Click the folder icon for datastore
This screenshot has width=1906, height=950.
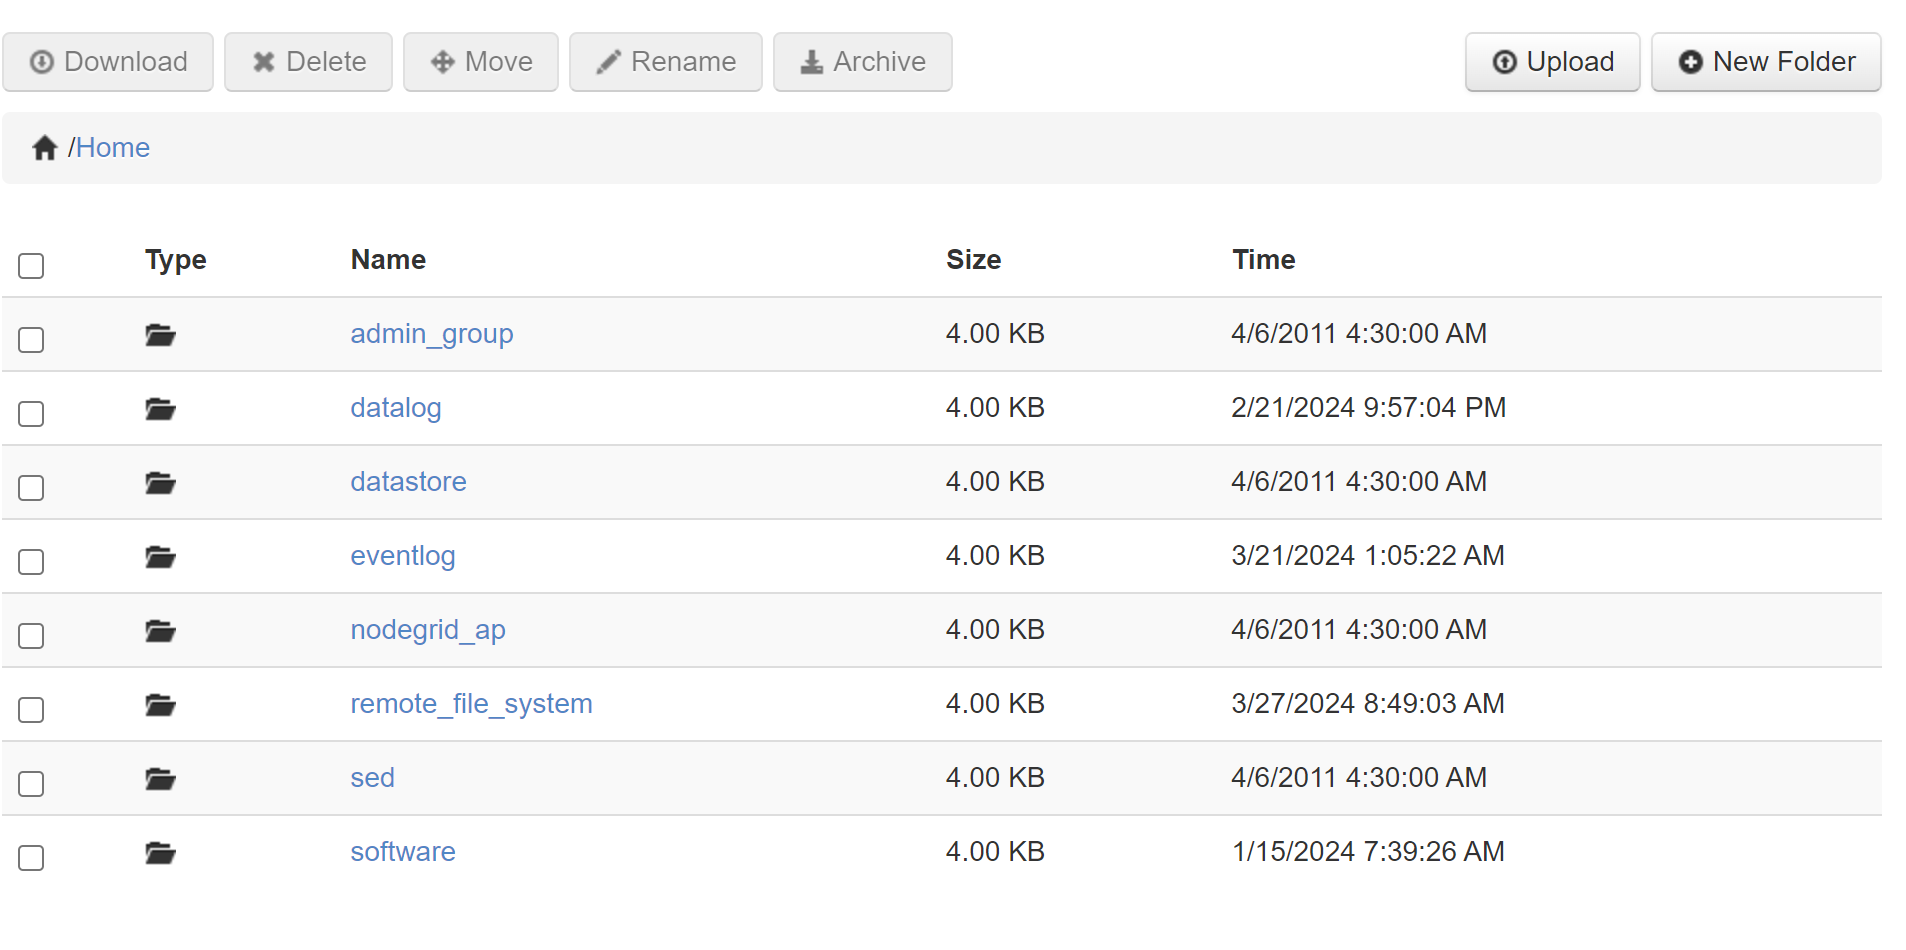tap(160, 483)
